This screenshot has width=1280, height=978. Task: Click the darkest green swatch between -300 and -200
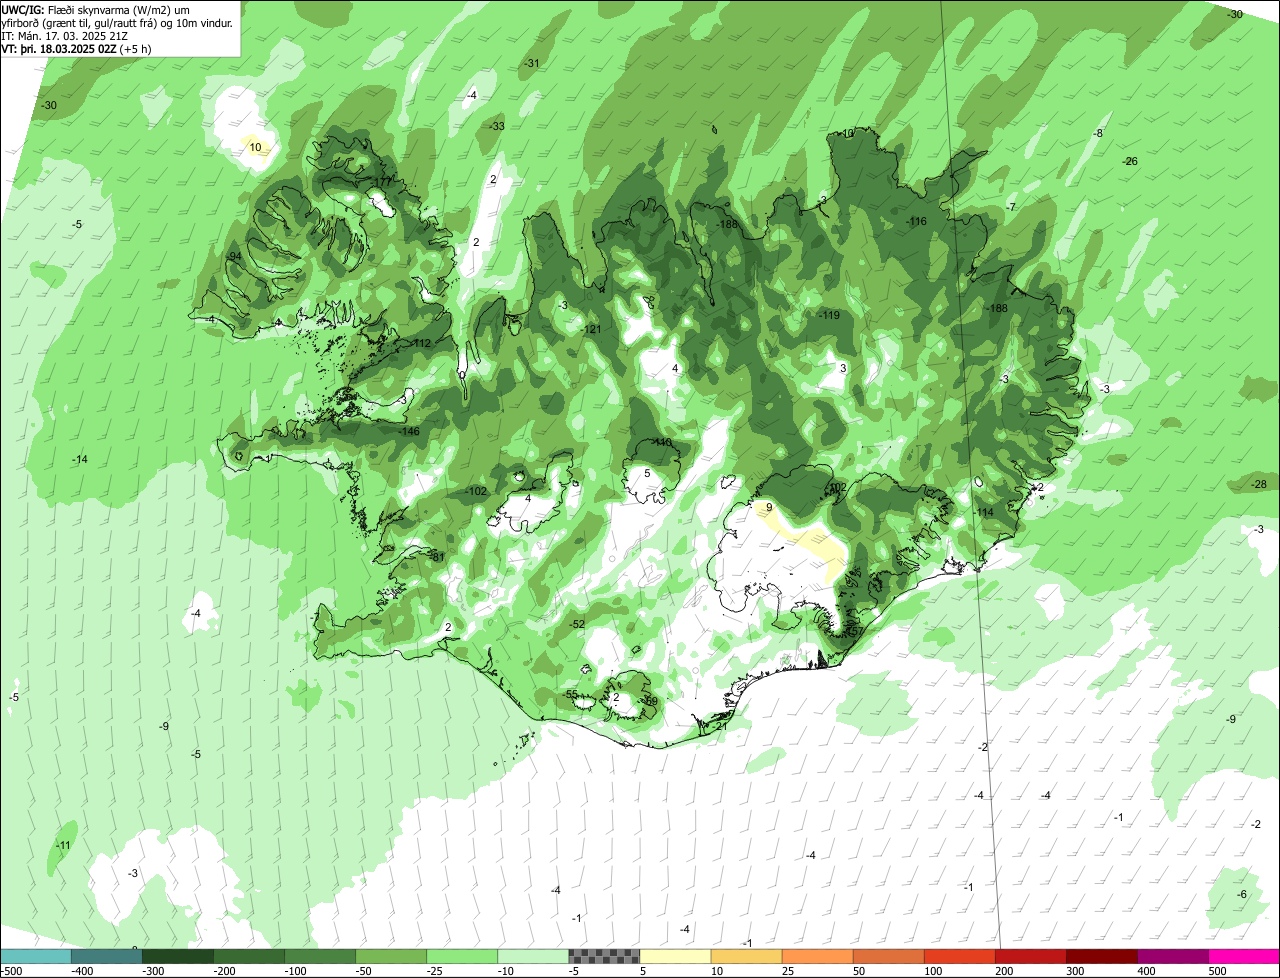(177, 957)
